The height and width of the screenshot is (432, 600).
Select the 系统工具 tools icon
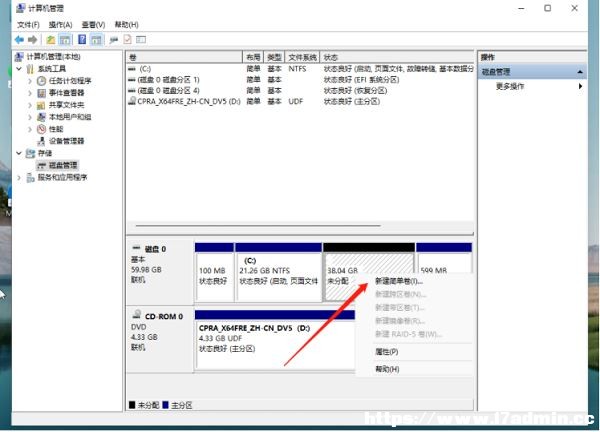click(x=30, y=69)
